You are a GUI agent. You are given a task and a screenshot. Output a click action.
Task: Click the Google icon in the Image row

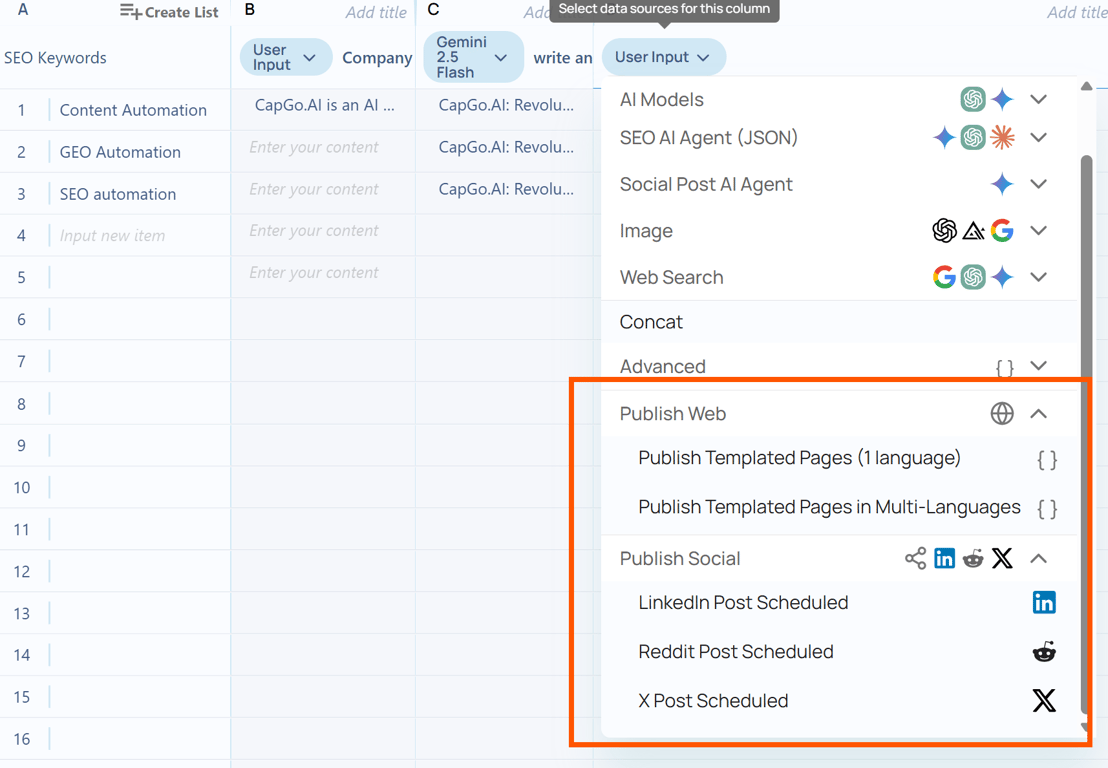1002,230
